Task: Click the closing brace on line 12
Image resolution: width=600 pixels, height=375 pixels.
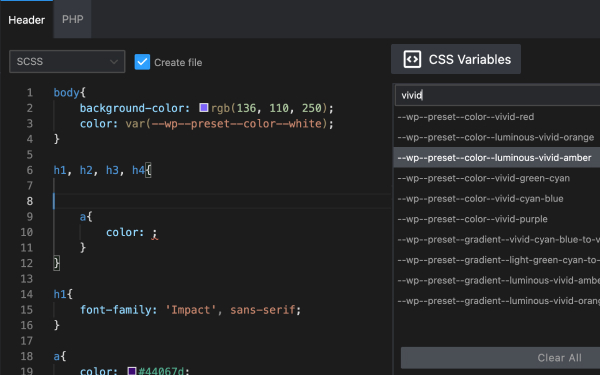Action: pyautogui.click(x=57, y=263)
